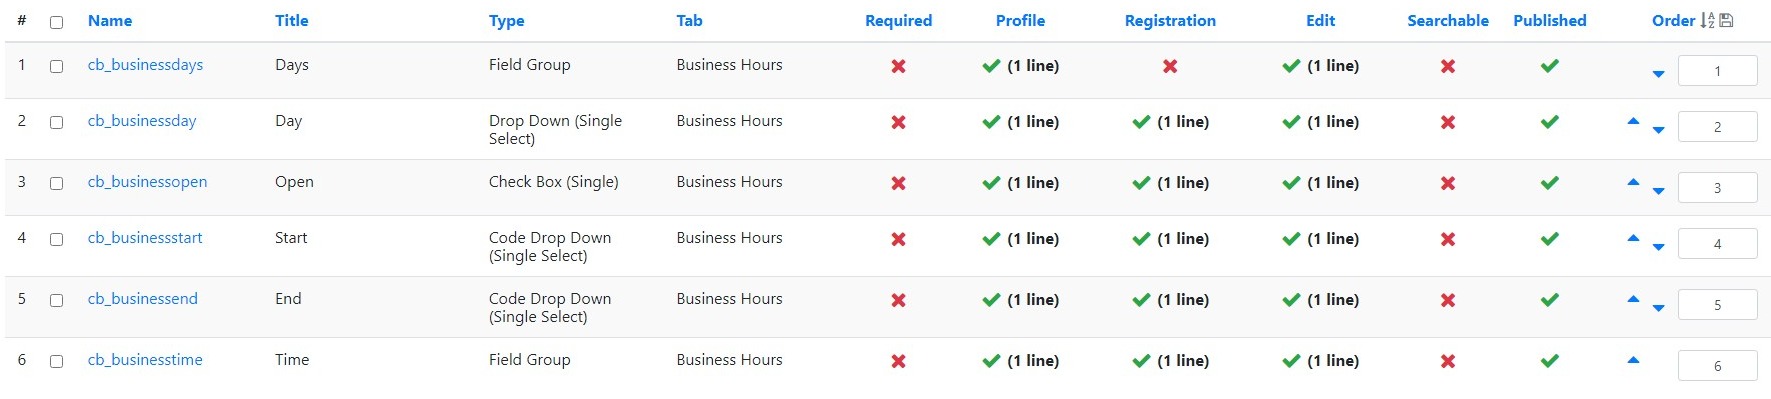Sort fields by Tab column header
The width and height of the screenshot is (1771, 399).
click(x=689, y=20)
